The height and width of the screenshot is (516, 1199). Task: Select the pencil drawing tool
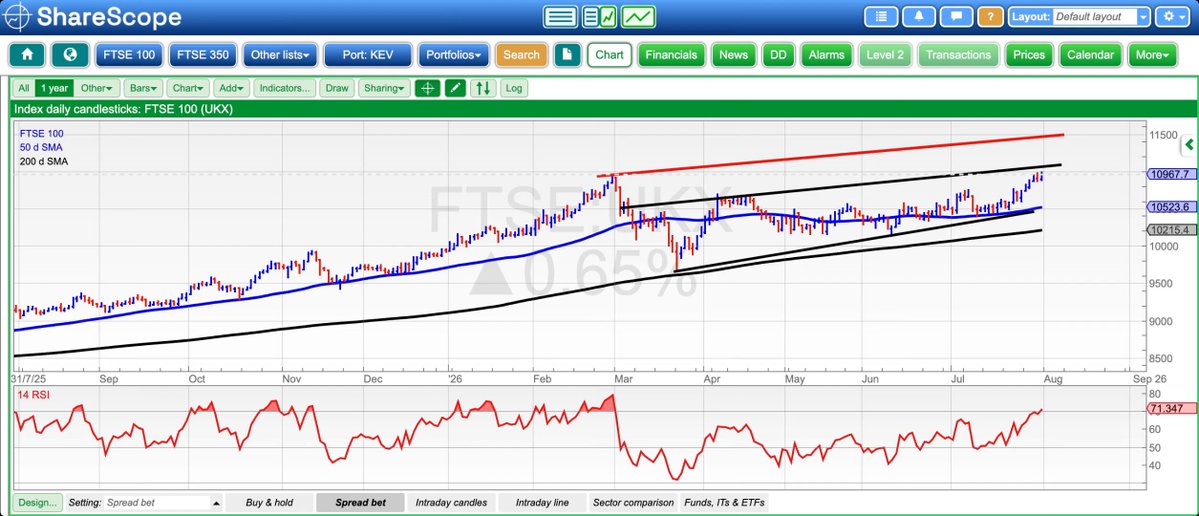click(455, 88)
